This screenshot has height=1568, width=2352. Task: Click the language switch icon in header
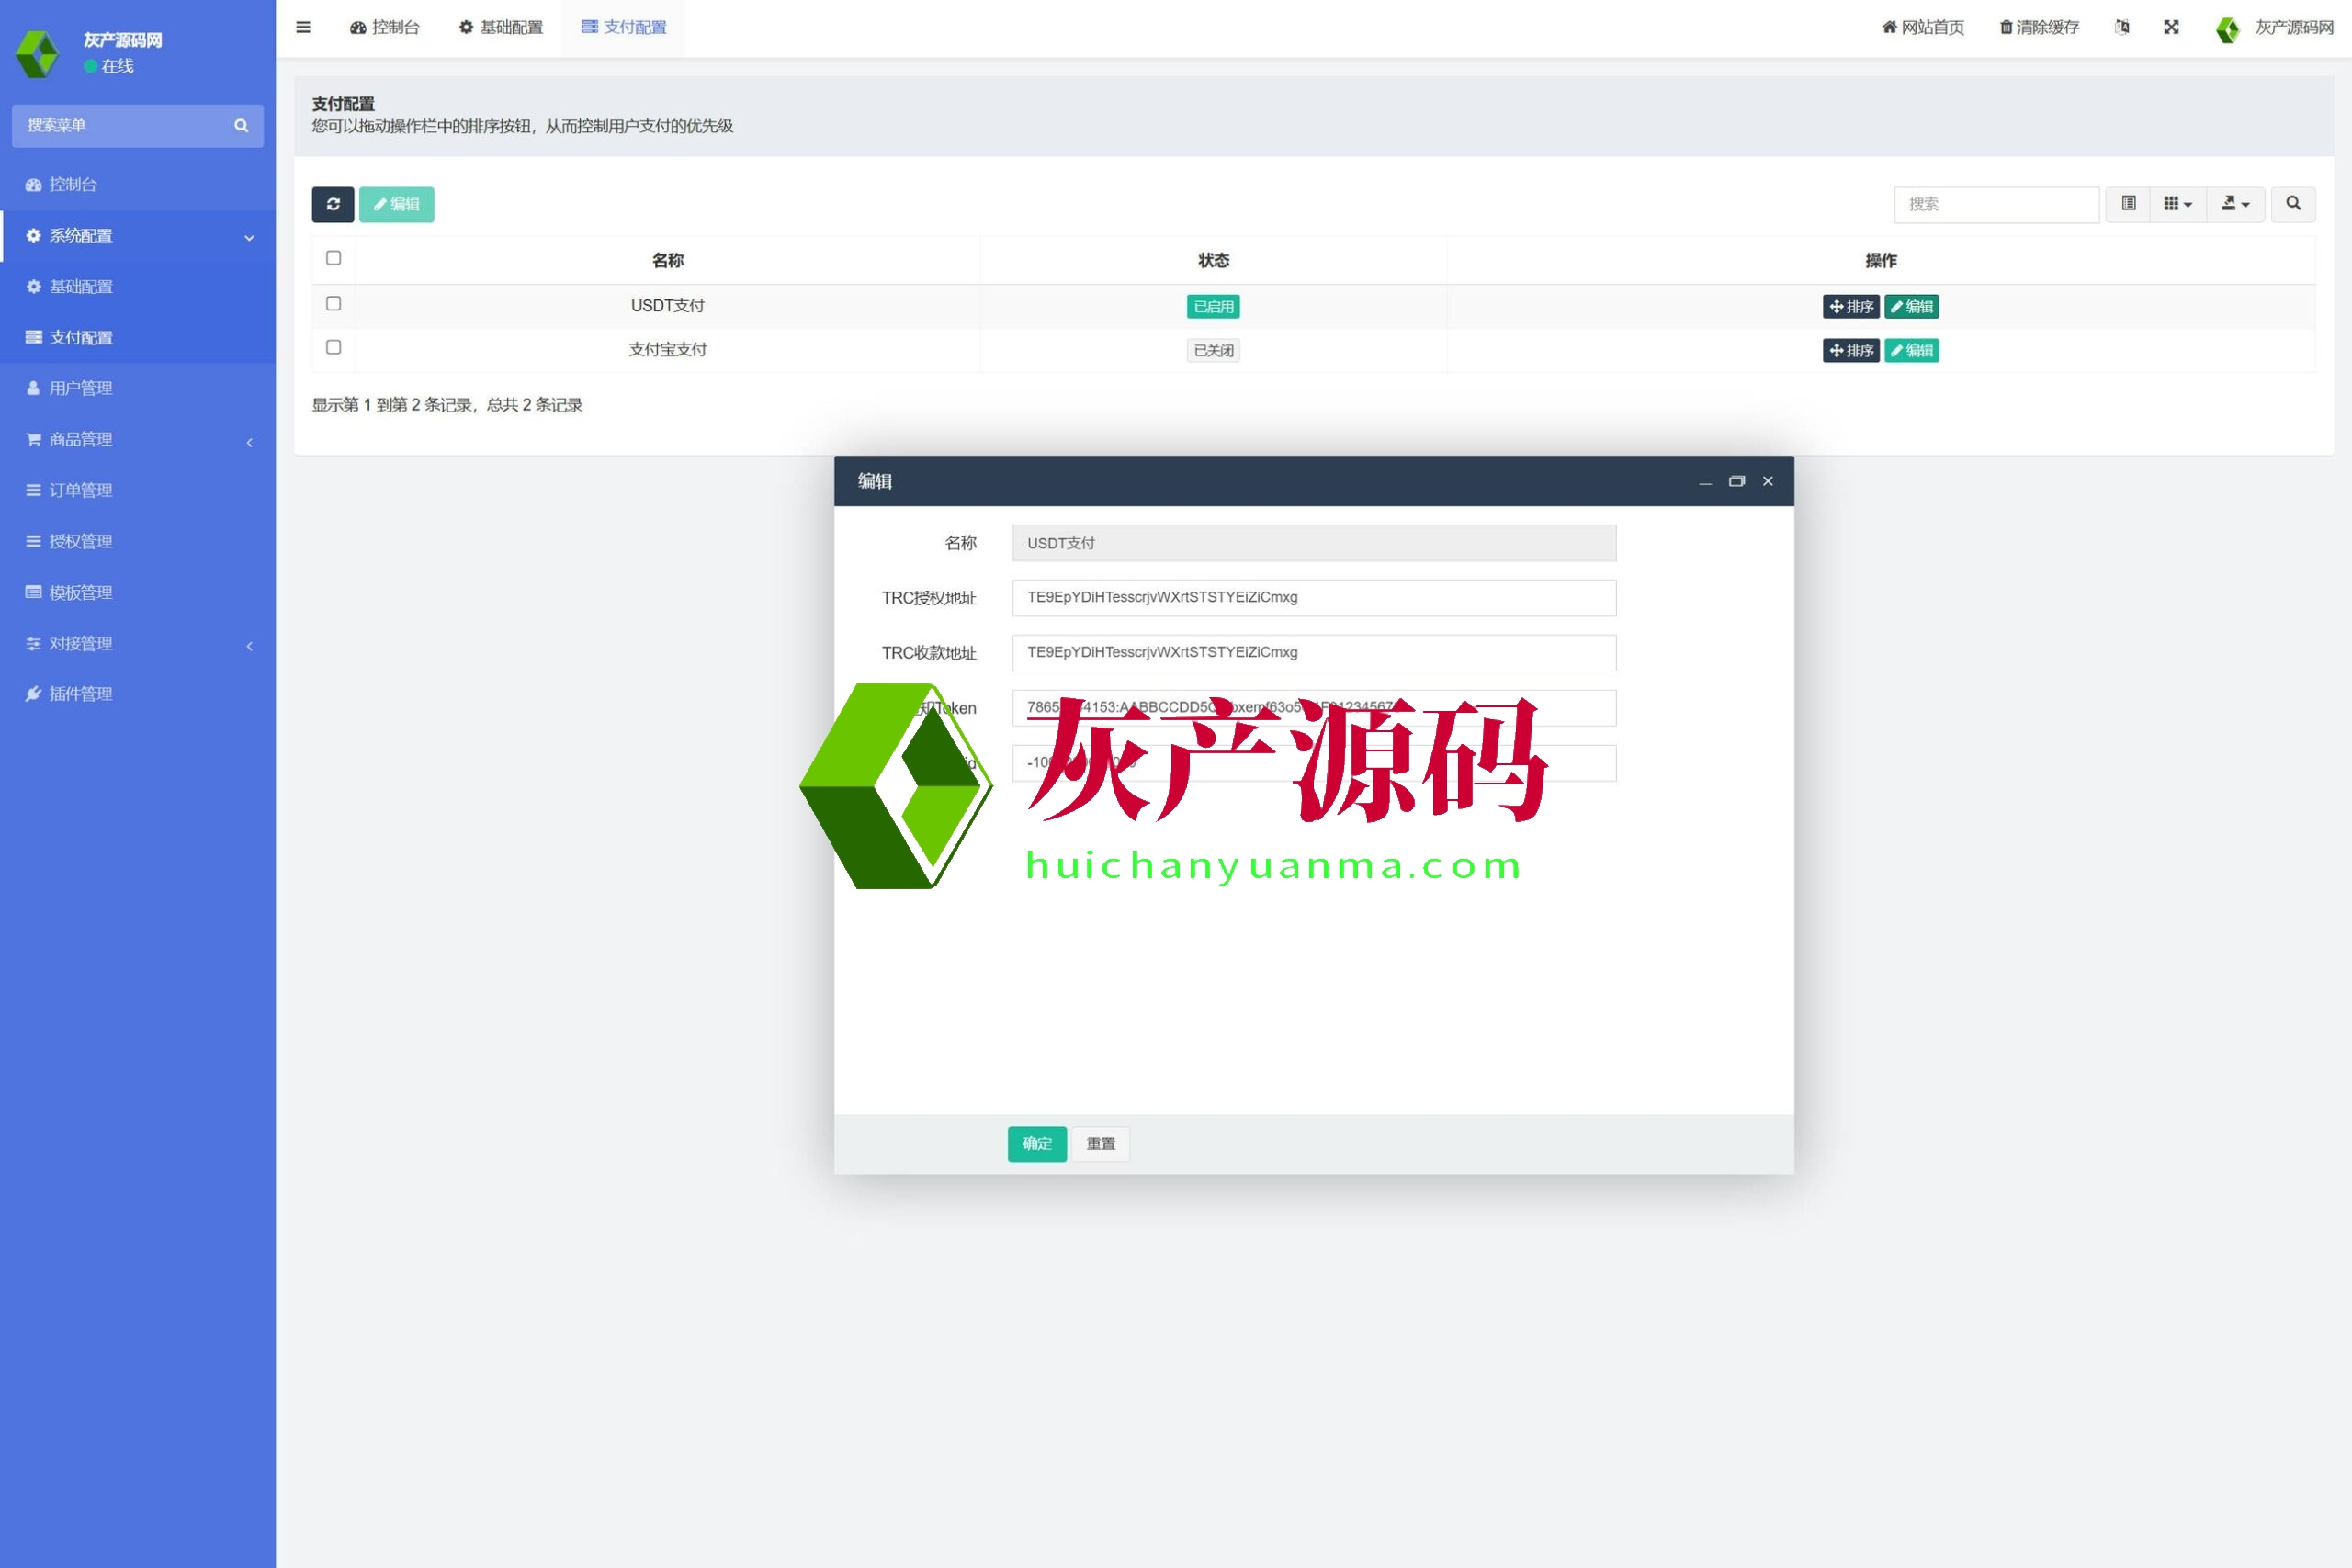pyautogui.click(x=2122, y=27)
